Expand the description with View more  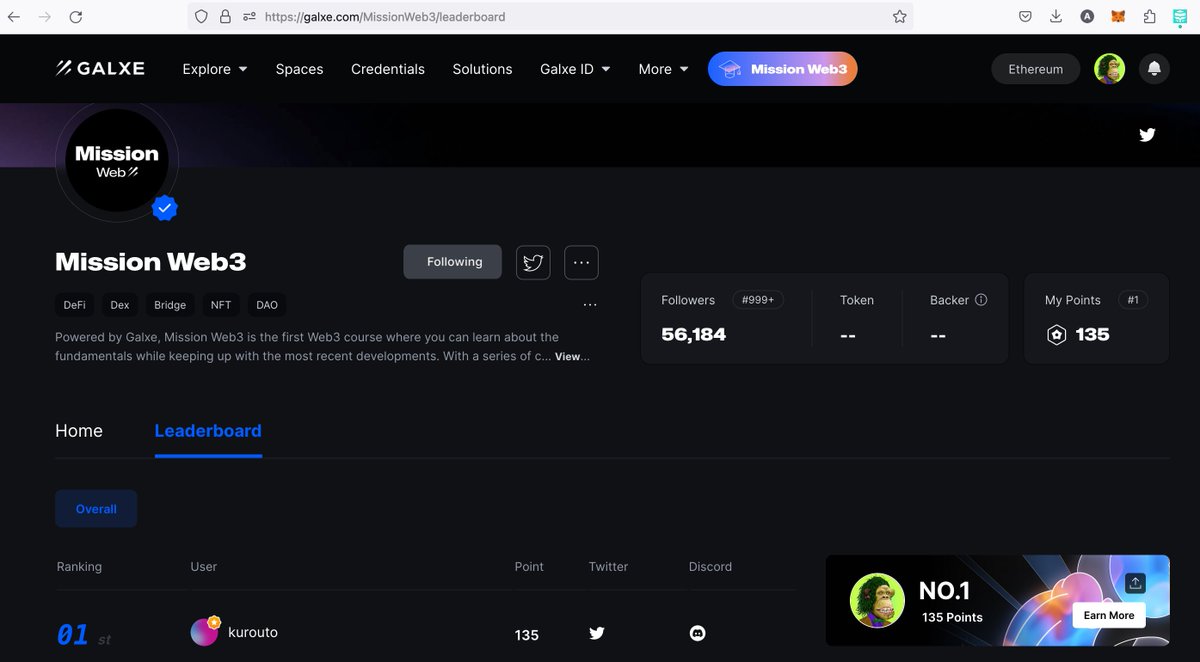572,356
